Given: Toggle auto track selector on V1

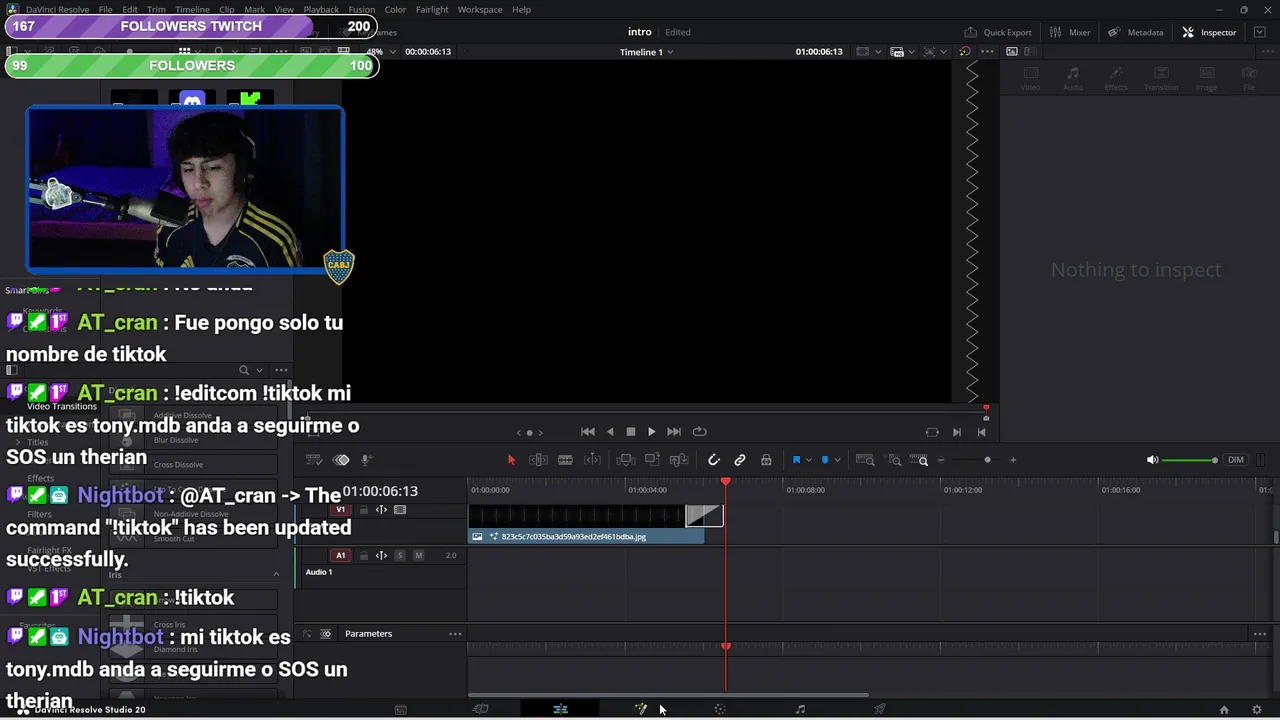Looking at the screenshot, I should pyautogui.click(x=381, y=510).
